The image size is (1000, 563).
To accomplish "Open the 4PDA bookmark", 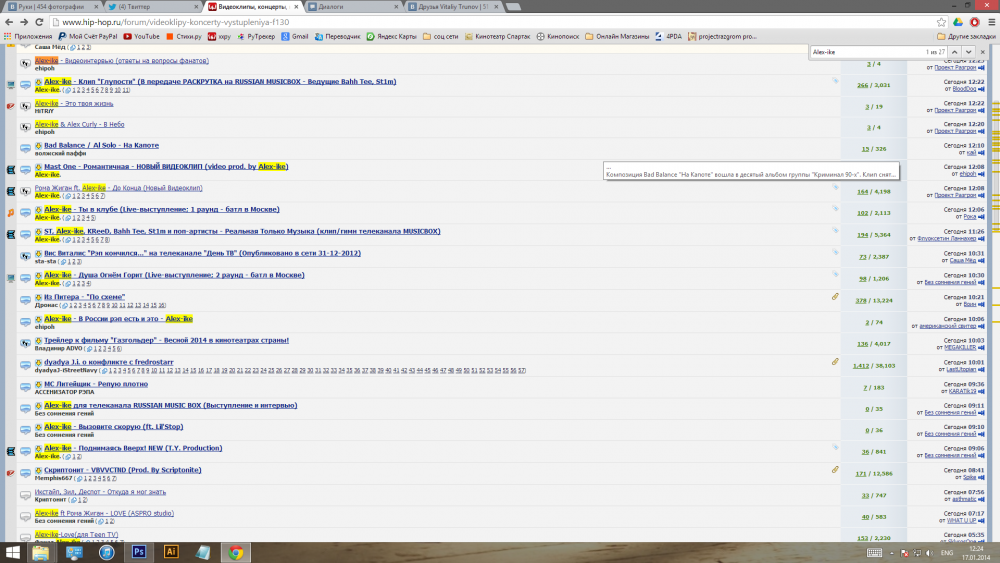I will 668,36.
